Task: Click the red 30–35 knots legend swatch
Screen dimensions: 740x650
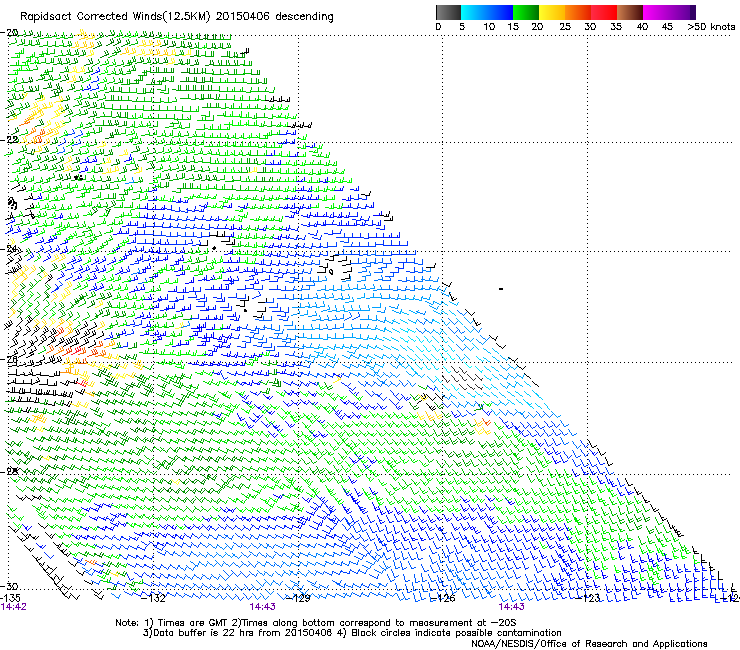Action: pyautogui.click(x=604, y=12)
